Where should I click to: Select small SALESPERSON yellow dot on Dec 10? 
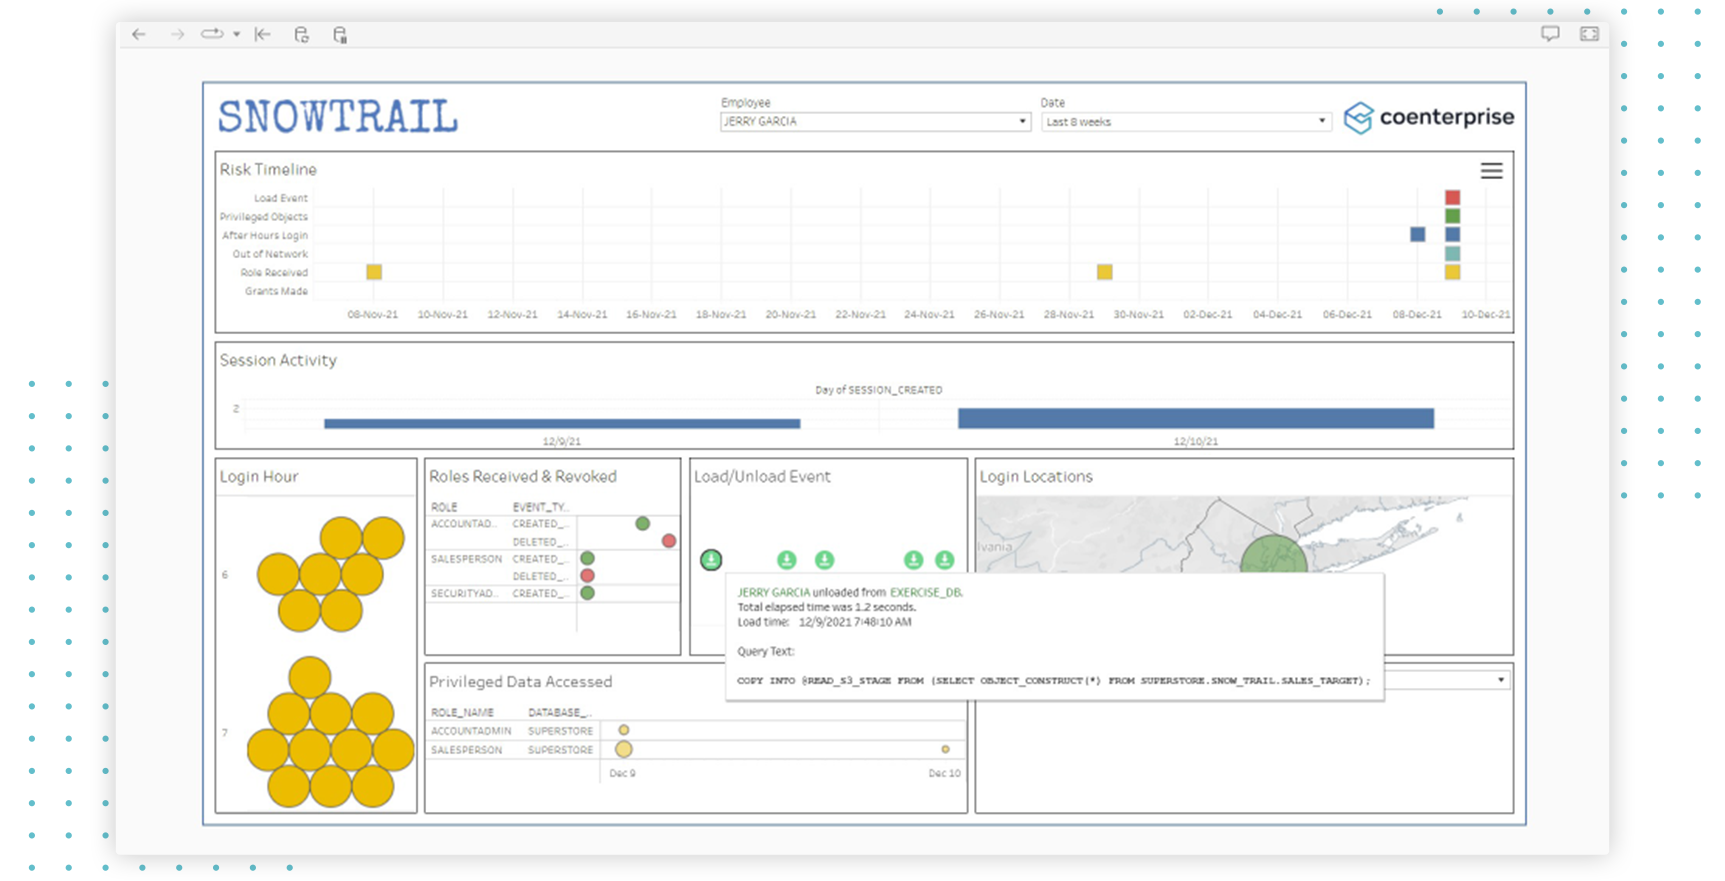pos(944,749)
